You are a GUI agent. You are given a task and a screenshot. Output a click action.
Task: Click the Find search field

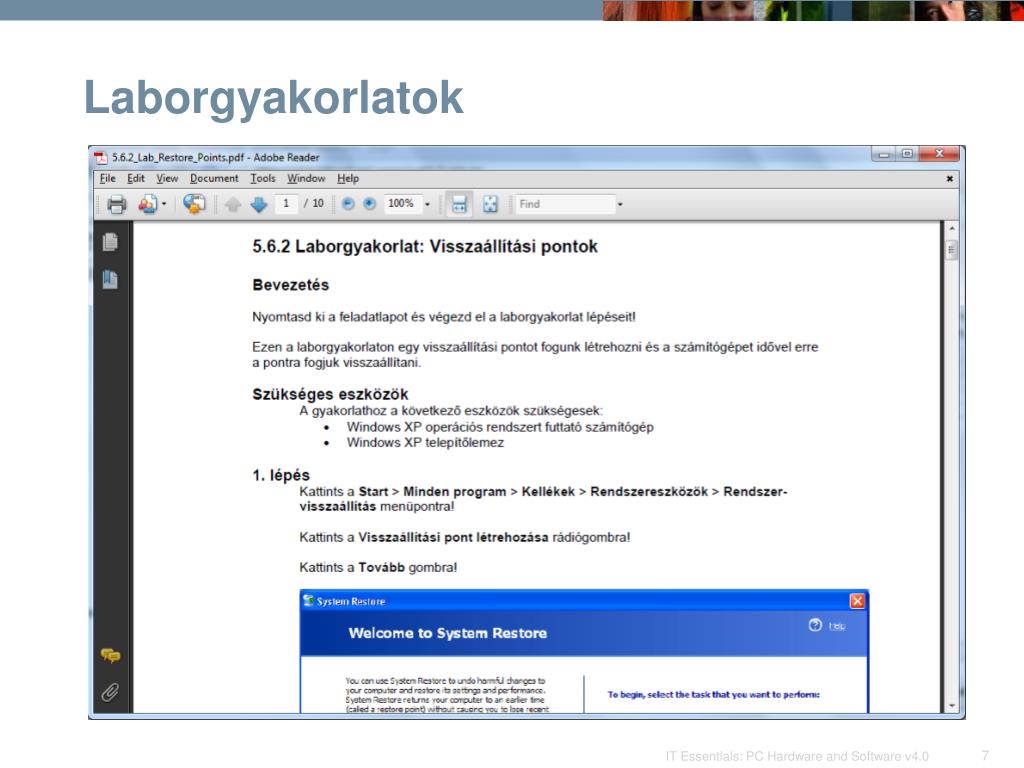566,204
